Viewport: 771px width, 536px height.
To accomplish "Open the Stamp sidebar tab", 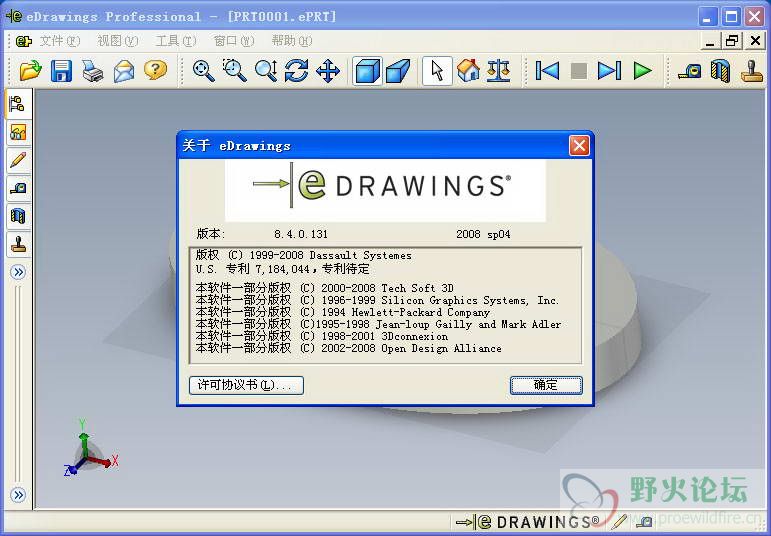I will tap(18, 244).
